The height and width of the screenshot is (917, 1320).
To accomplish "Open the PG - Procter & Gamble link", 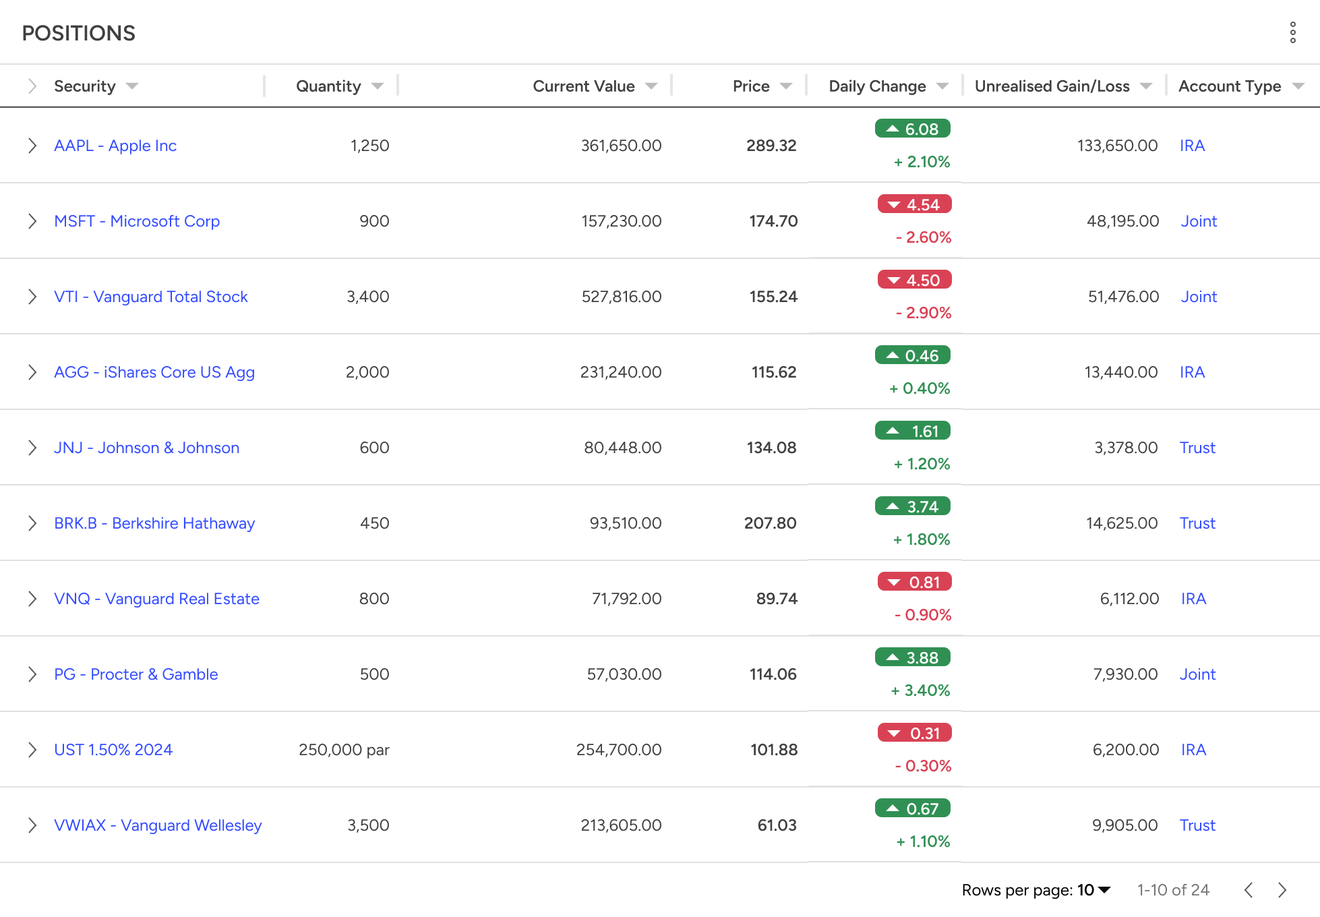I will [x=136, y=674].
